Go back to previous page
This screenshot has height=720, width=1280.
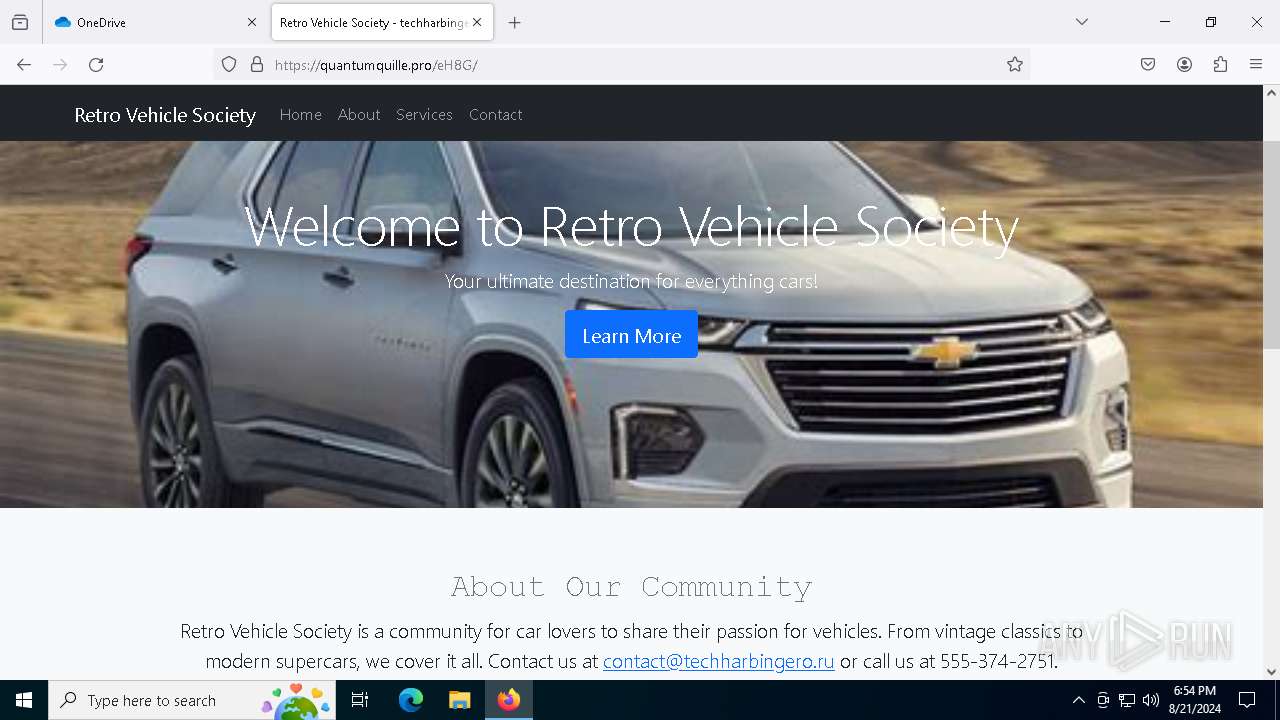tap(24, 65)
